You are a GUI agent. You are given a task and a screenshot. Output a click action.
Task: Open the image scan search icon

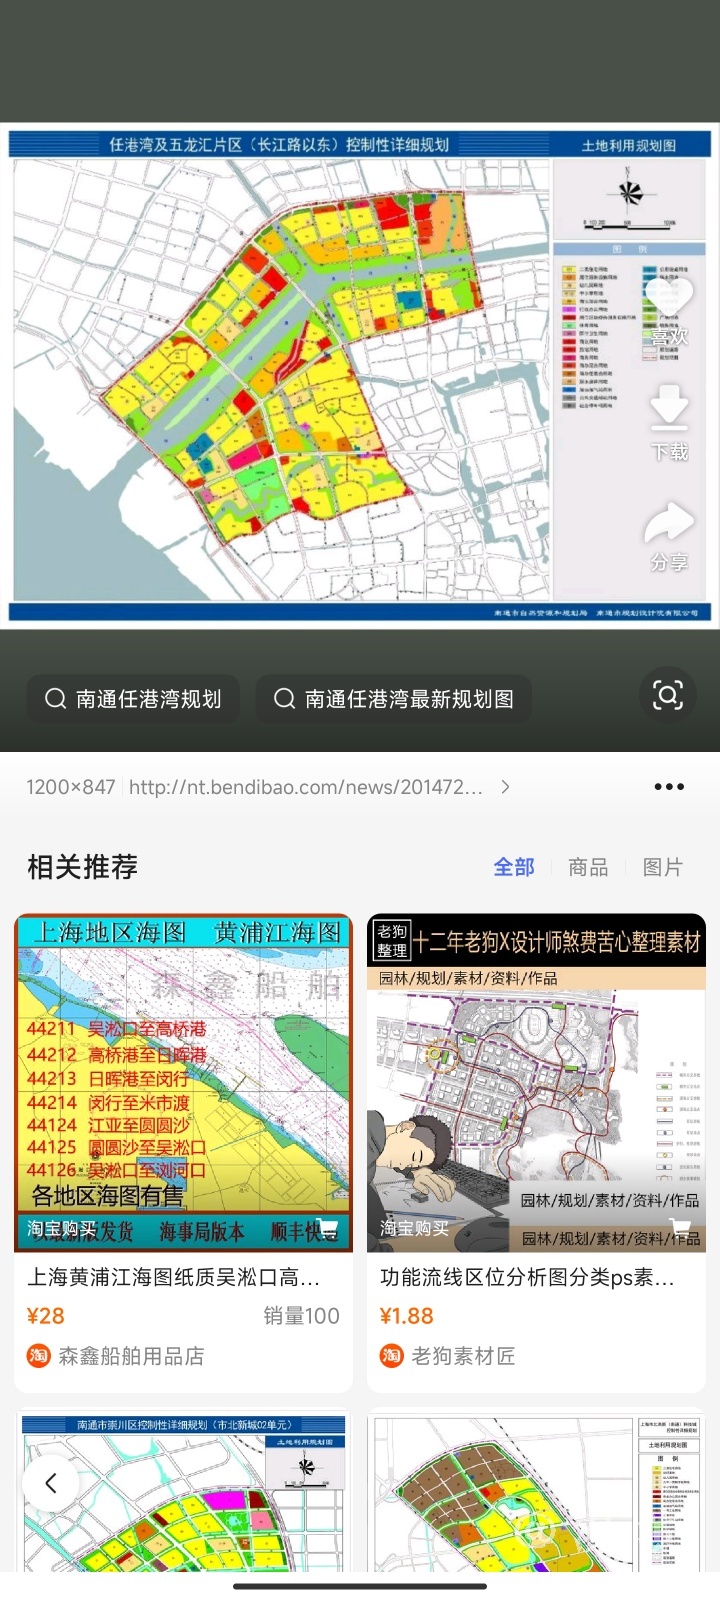pyautogui.click(x=667, y=695)
